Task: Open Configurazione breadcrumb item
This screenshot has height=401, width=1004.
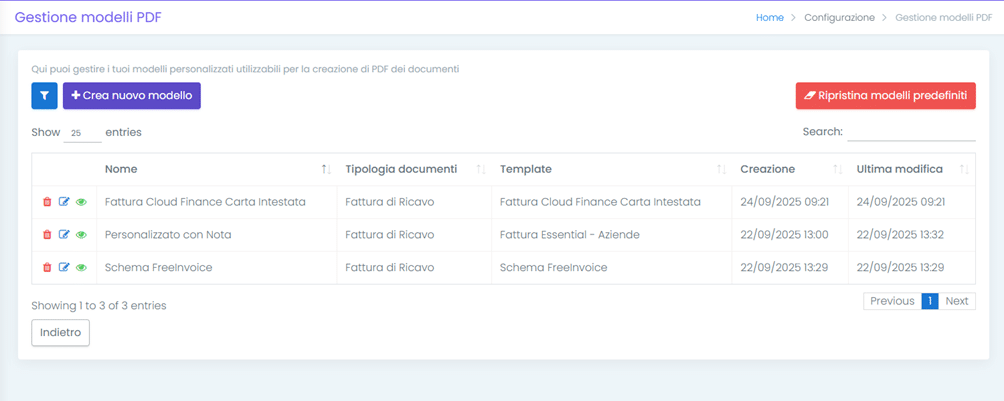Action: coord(839,17)
